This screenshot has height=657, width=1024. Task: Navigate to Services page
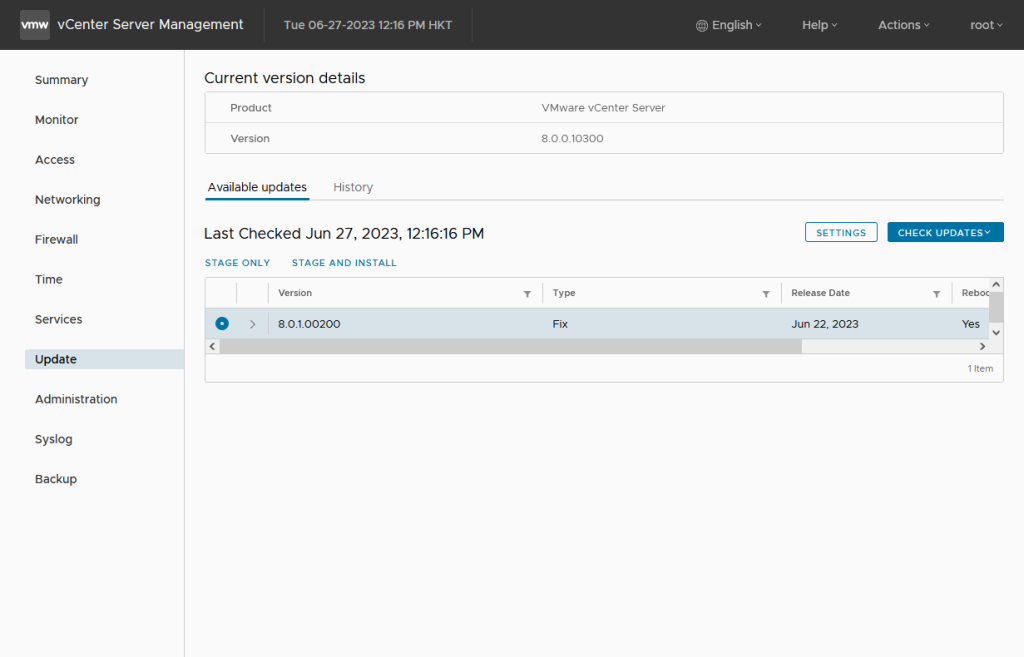(x=59, y=319)
